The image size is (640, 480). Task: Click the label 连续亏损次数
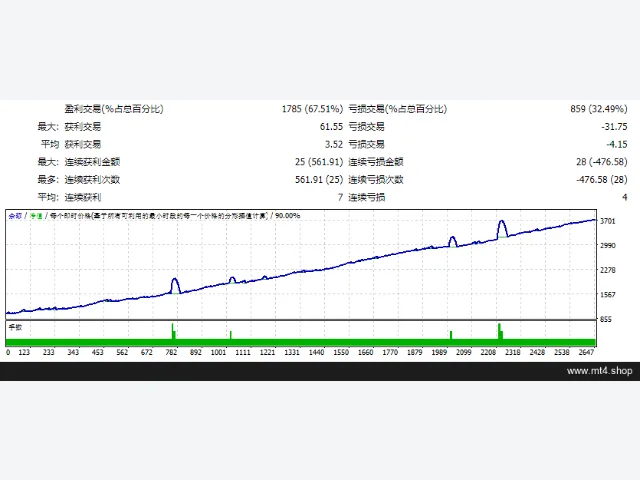coord(376,180)
